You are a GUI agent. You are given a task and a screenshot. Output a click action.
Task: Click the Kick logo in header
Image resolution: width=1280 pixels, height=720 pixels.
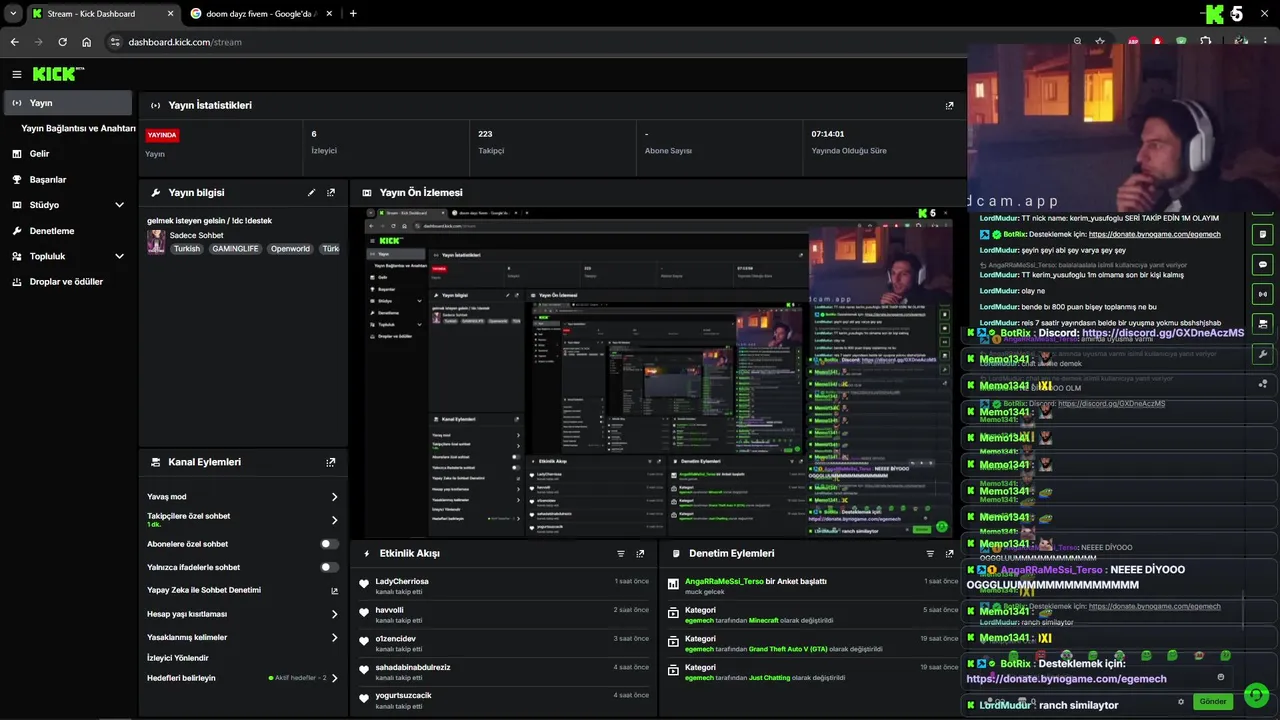[58, 74]
